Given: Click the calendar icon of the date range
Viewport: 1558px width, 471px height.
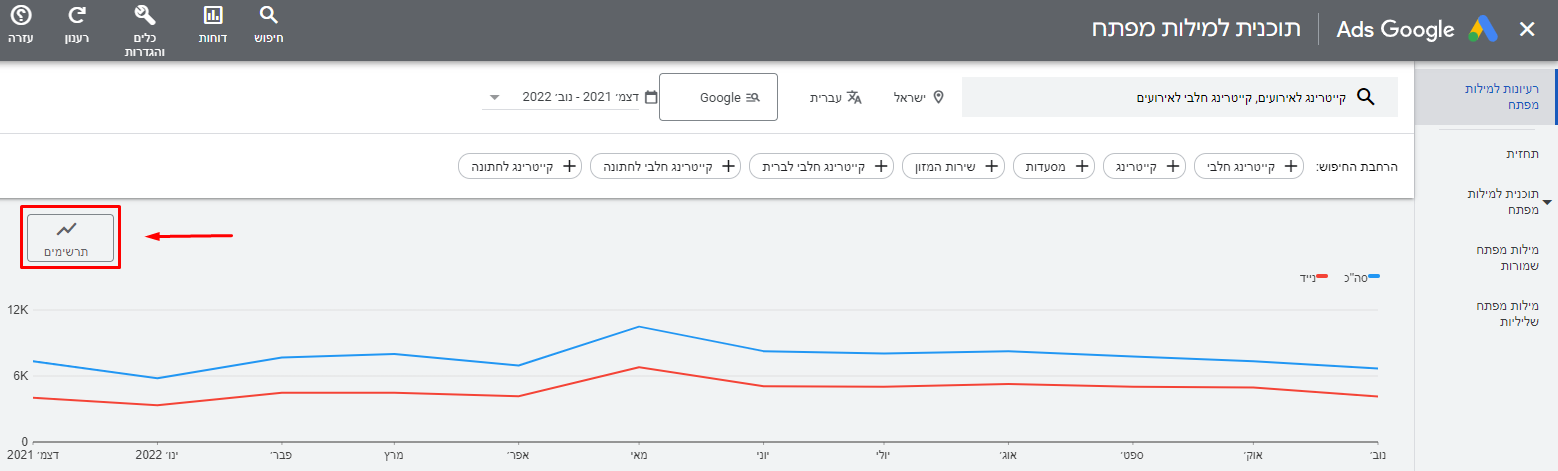Looking at the screenshot, I should click(652, 97).
